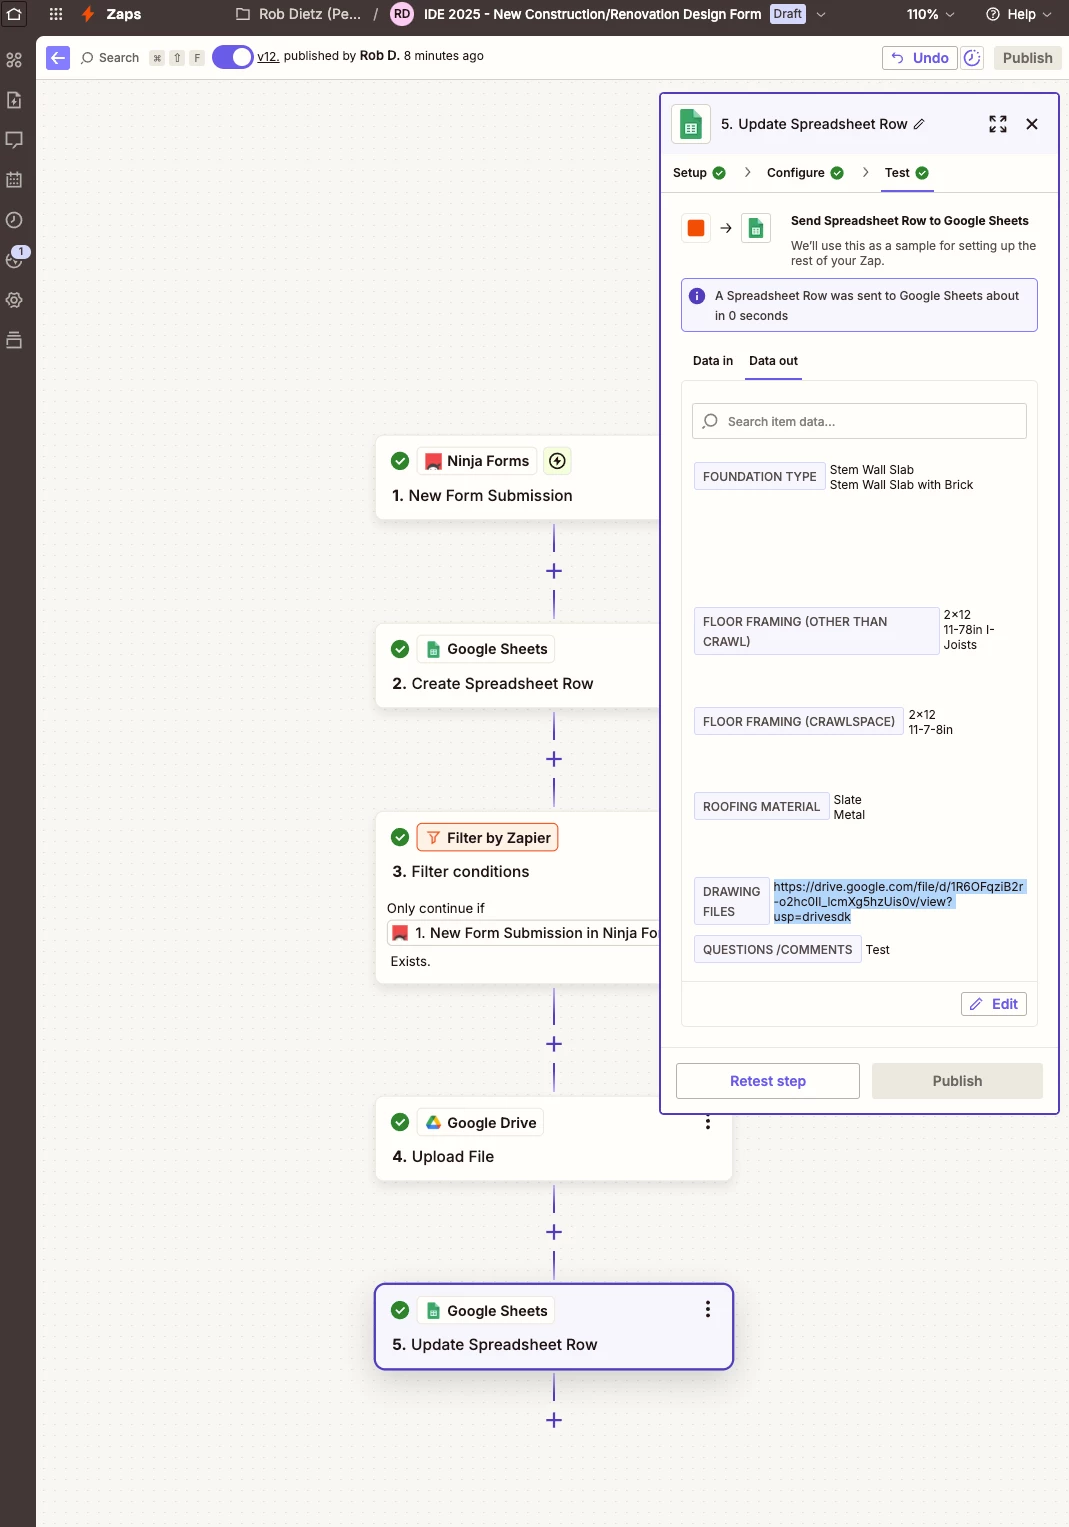The image size is (1069, 1527).
Task: Click the Zap title IDE 2025 form
Action: click(x=592, y=14)
